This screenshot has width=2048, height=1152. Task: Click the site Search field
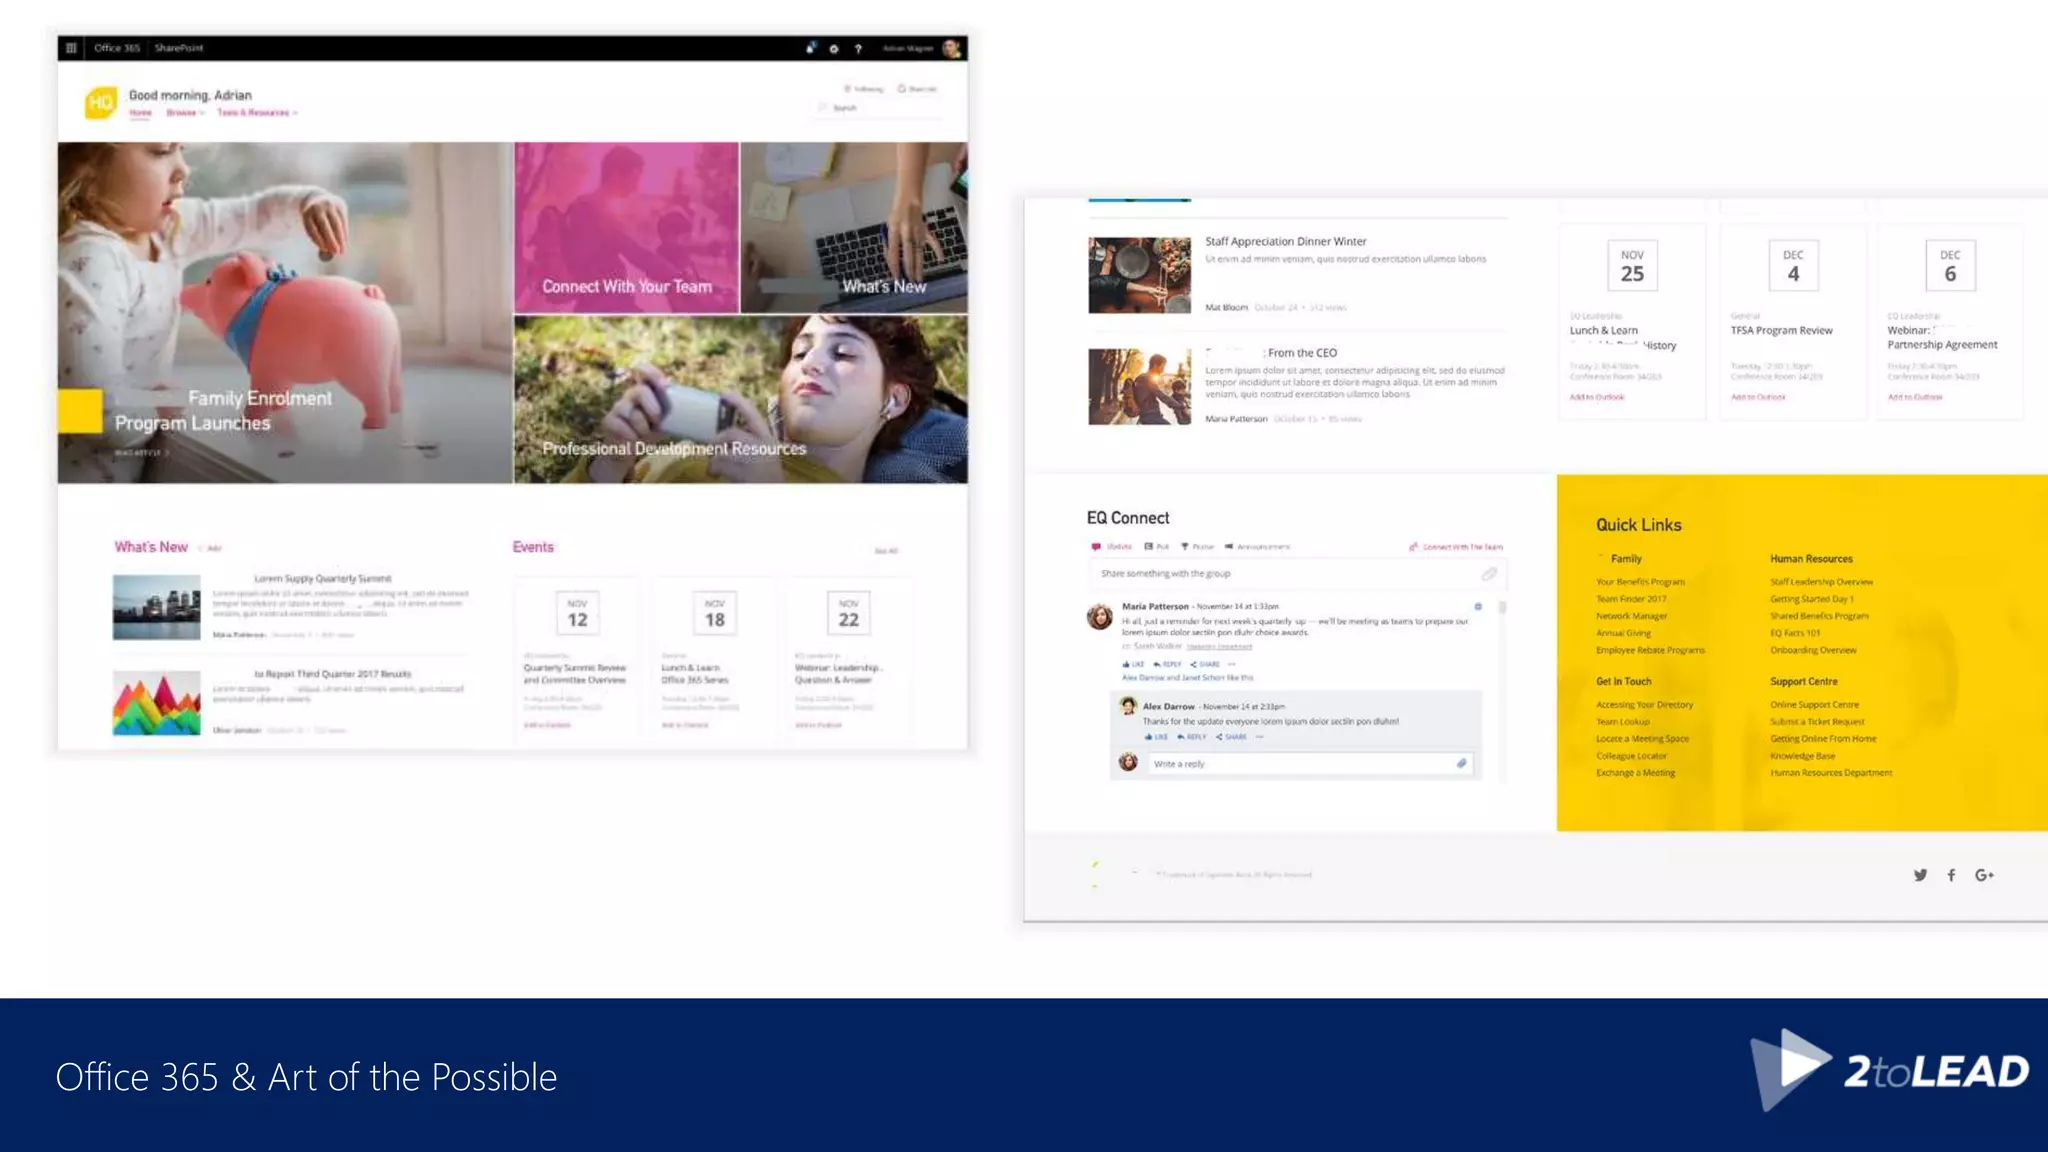[x=878, y=108]
